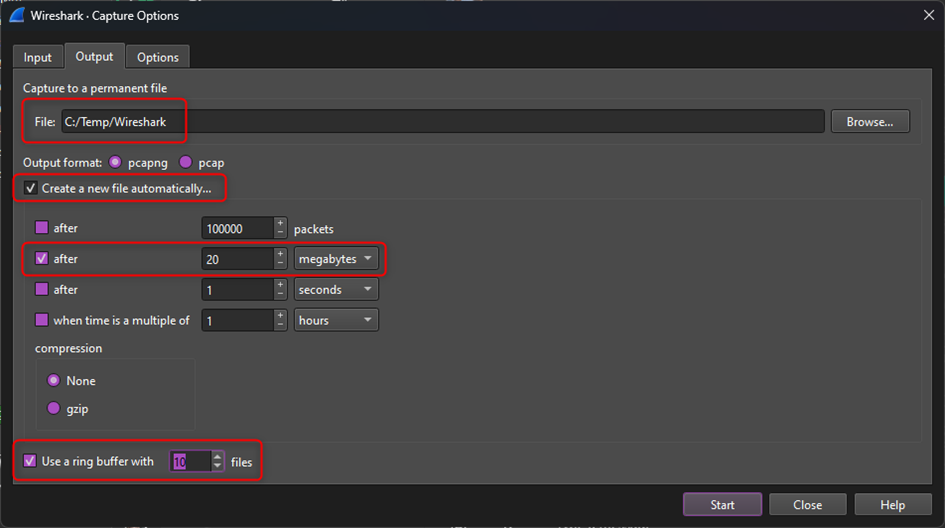Select the Output tab

pos(94,56)
